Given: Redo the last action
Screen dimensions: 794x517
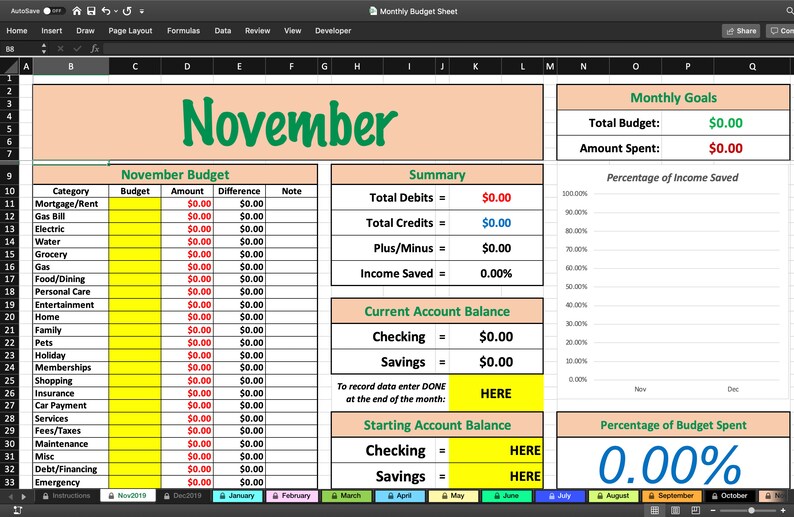Looking at the screenshot, I should [127, 11].
